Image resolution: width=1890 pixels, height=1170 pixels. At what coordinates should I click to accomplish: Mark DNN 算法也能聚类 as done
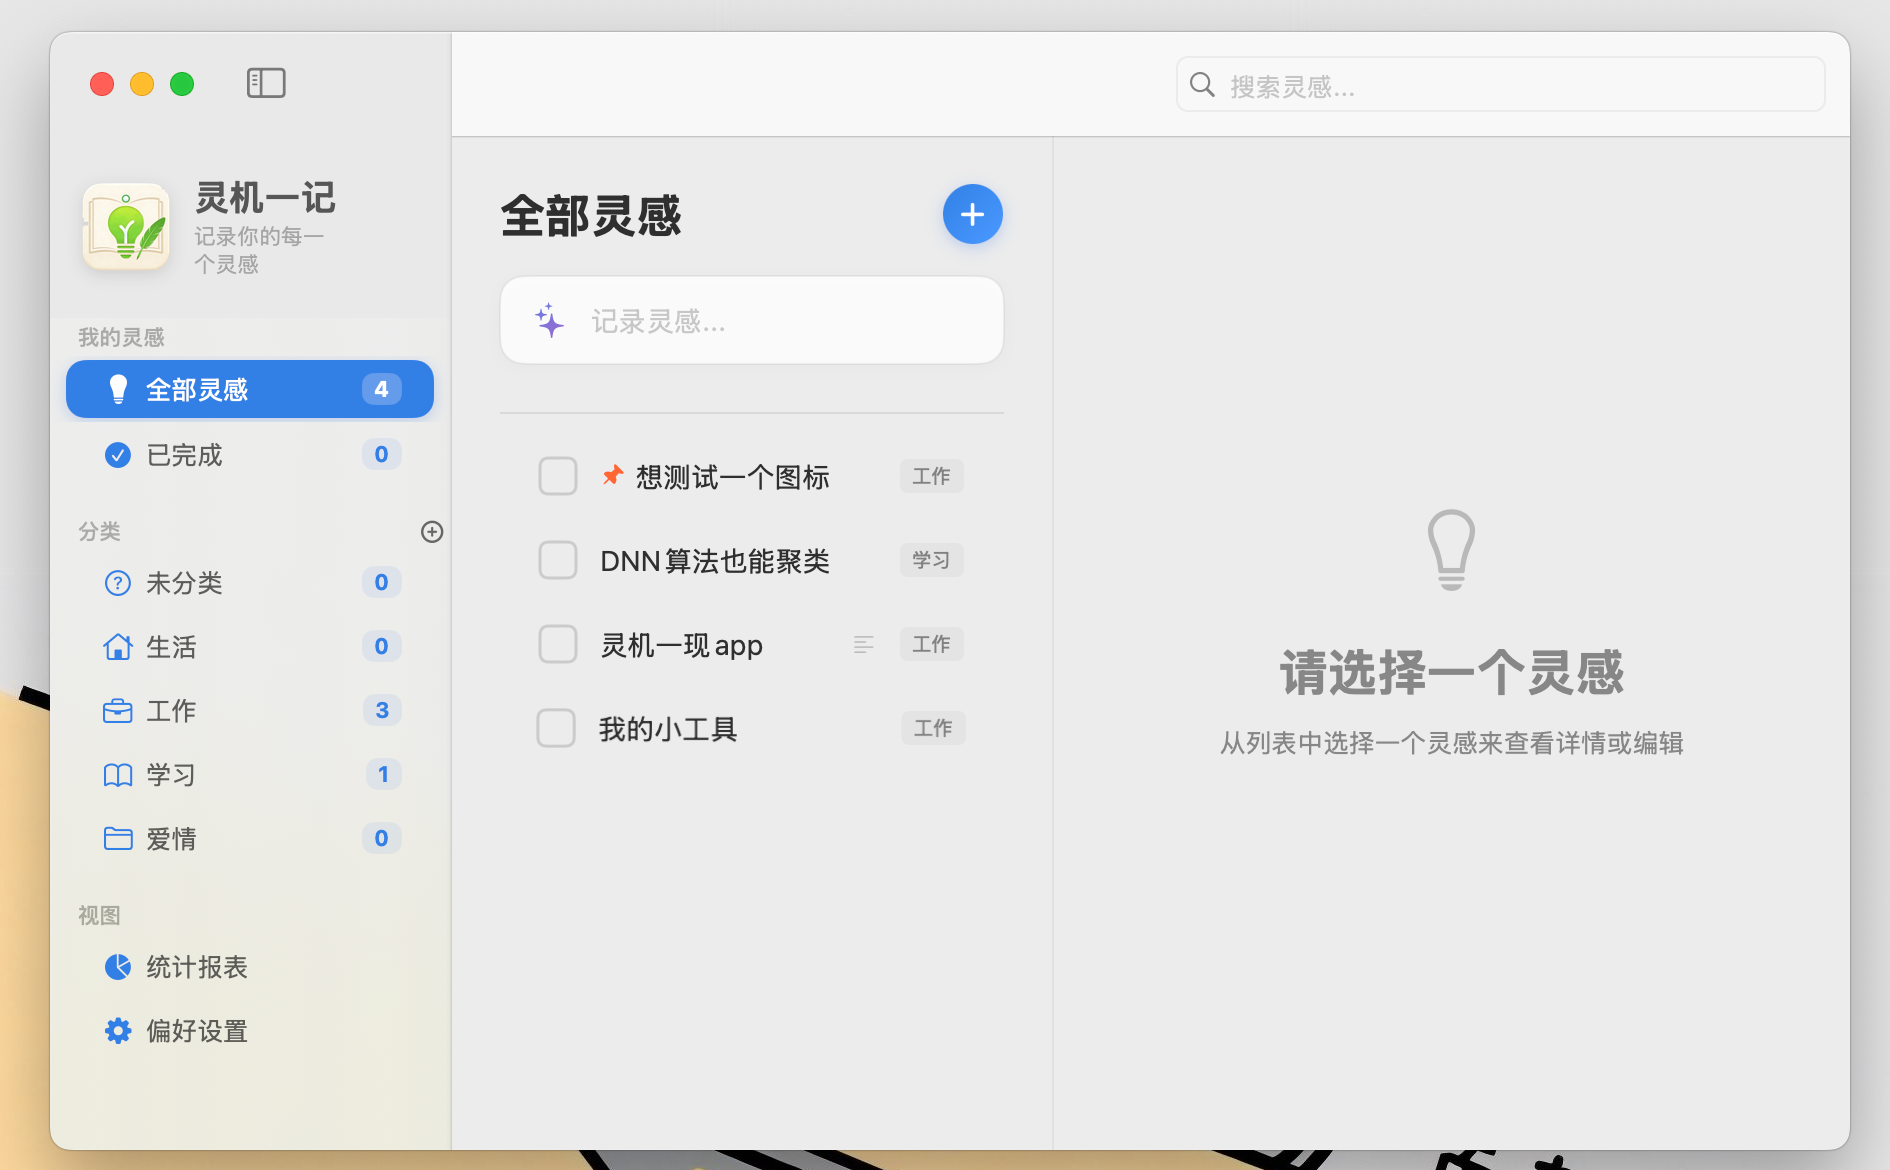[558, 560]
